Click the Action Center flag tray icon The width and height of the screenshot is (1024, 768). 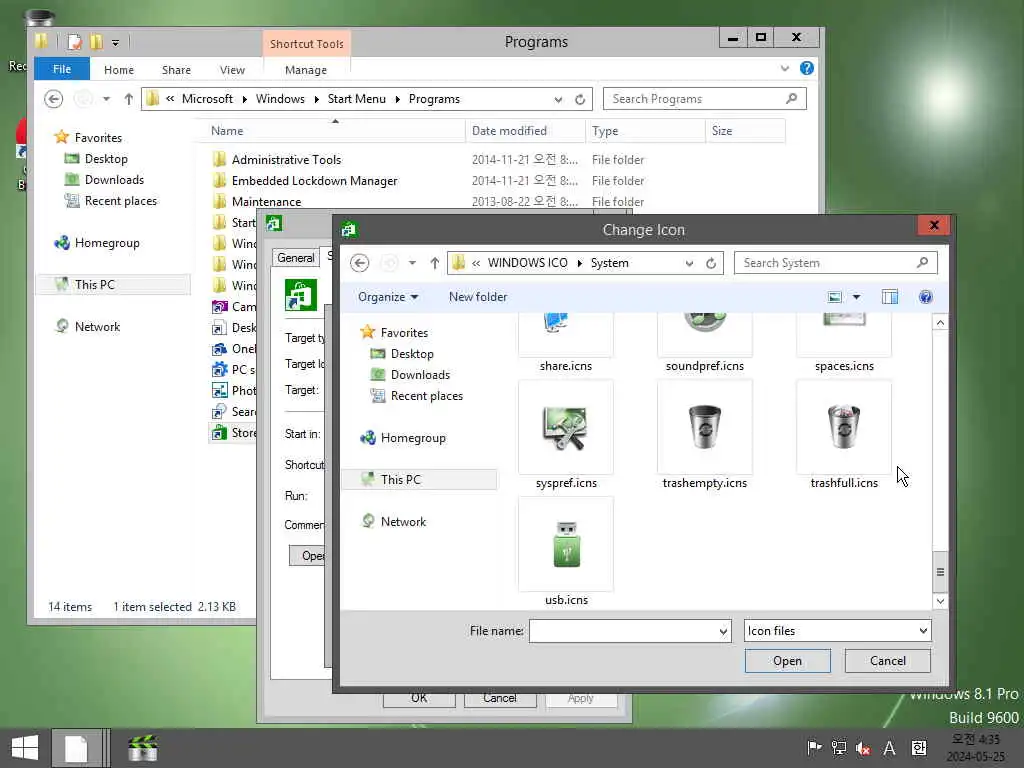coord(814,748)
